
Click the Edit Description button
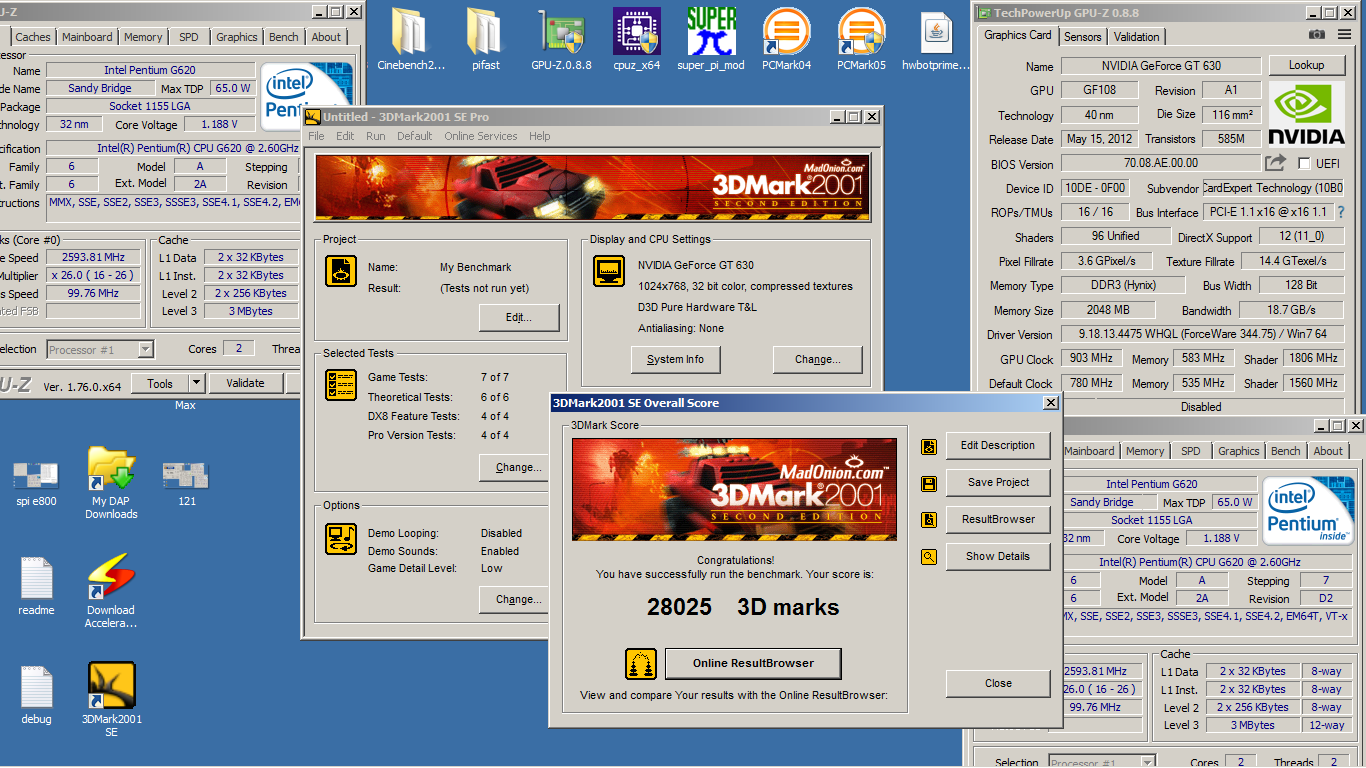(998, 446)
